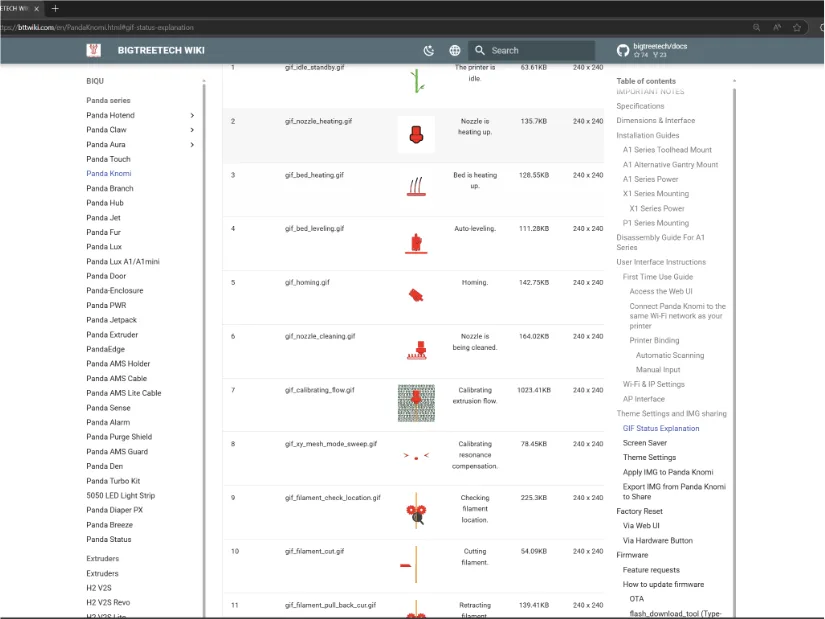Click BIGTREETECH WIKI title
825x619 pixels.
[x=161, y=51]
